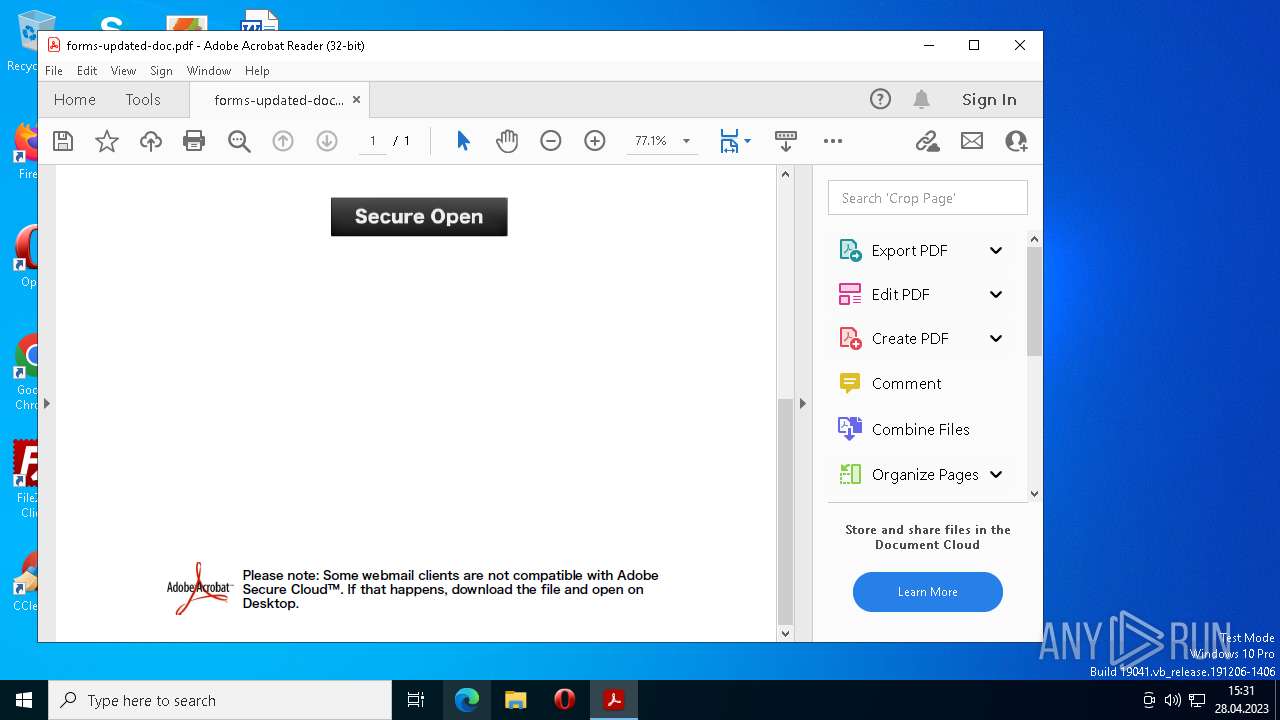1280x720 pixels.
Task: Share a link to the file
Action: (x=928, y=141)
